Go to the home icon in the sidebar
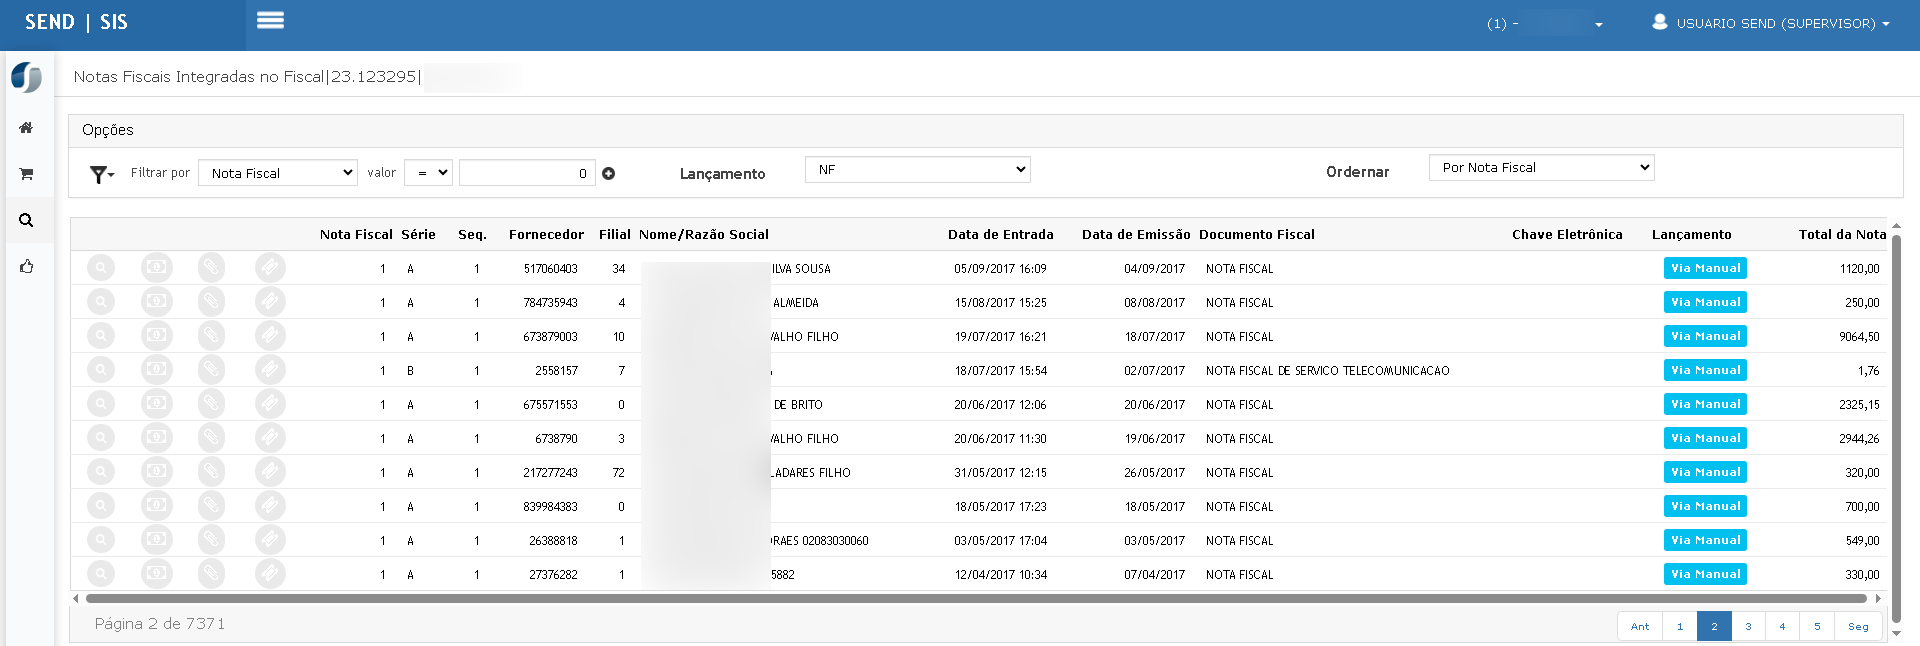 26,128
